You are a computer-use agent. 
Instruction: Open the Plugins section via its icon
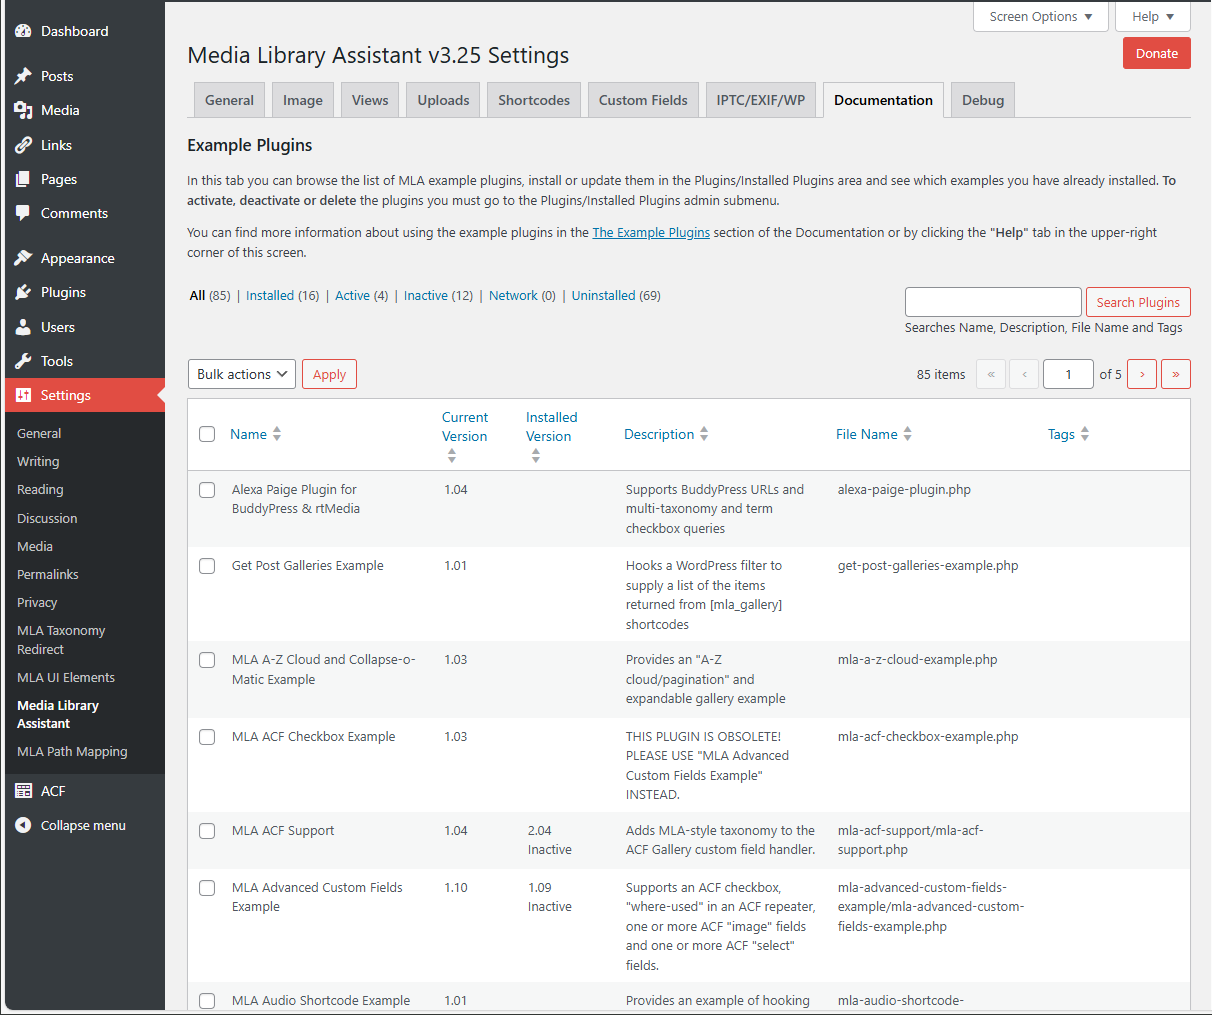pyautogui.click(x=24, y=292)
